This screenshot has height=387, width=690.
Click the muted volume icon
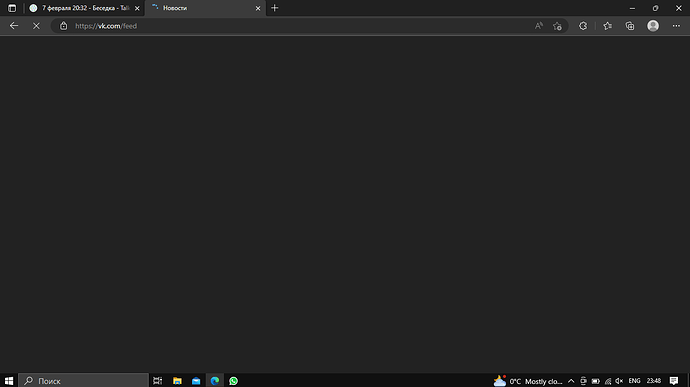[619, 381]
